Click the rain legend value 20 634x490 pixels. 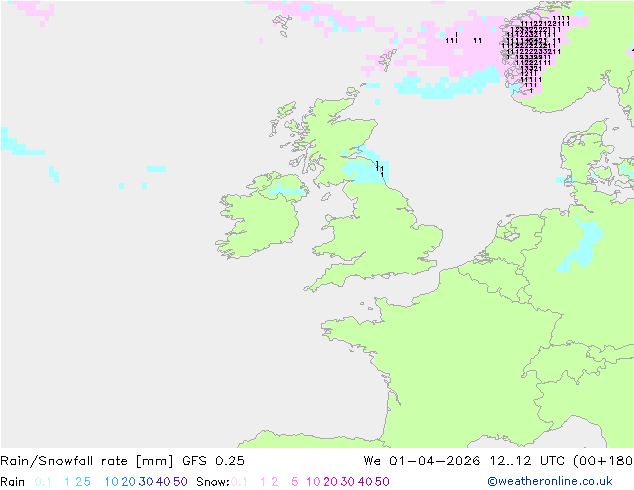(x=129, y=482)
